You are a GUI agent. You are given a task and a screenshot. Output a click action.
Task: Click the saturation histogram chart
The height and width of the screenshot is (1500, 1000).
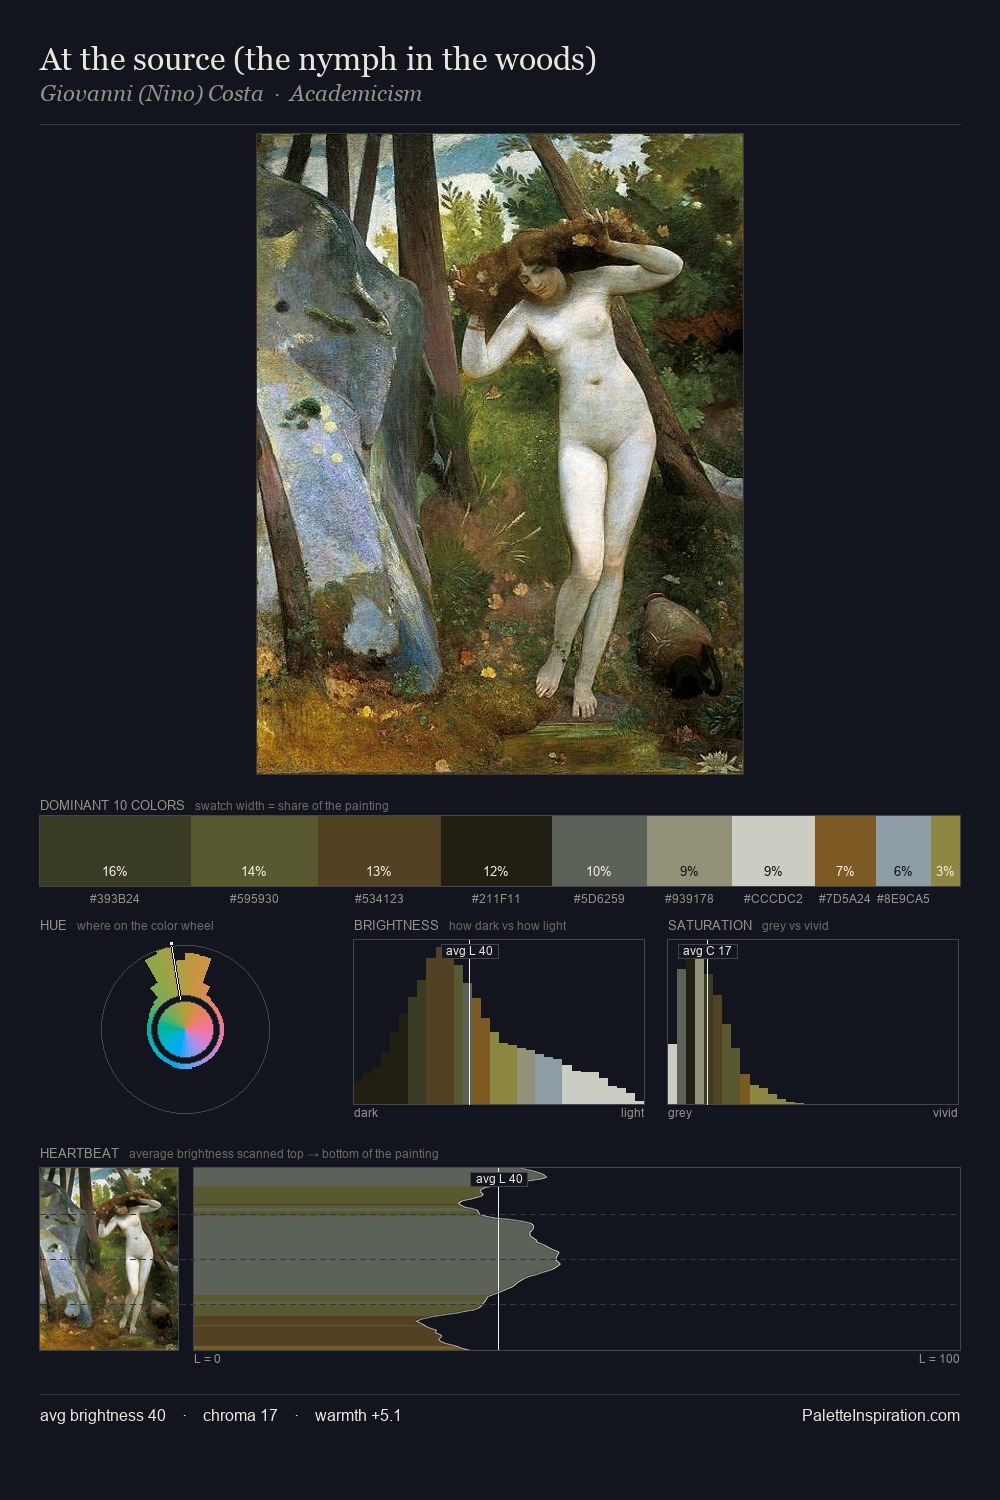click(x=813, y=1022)
